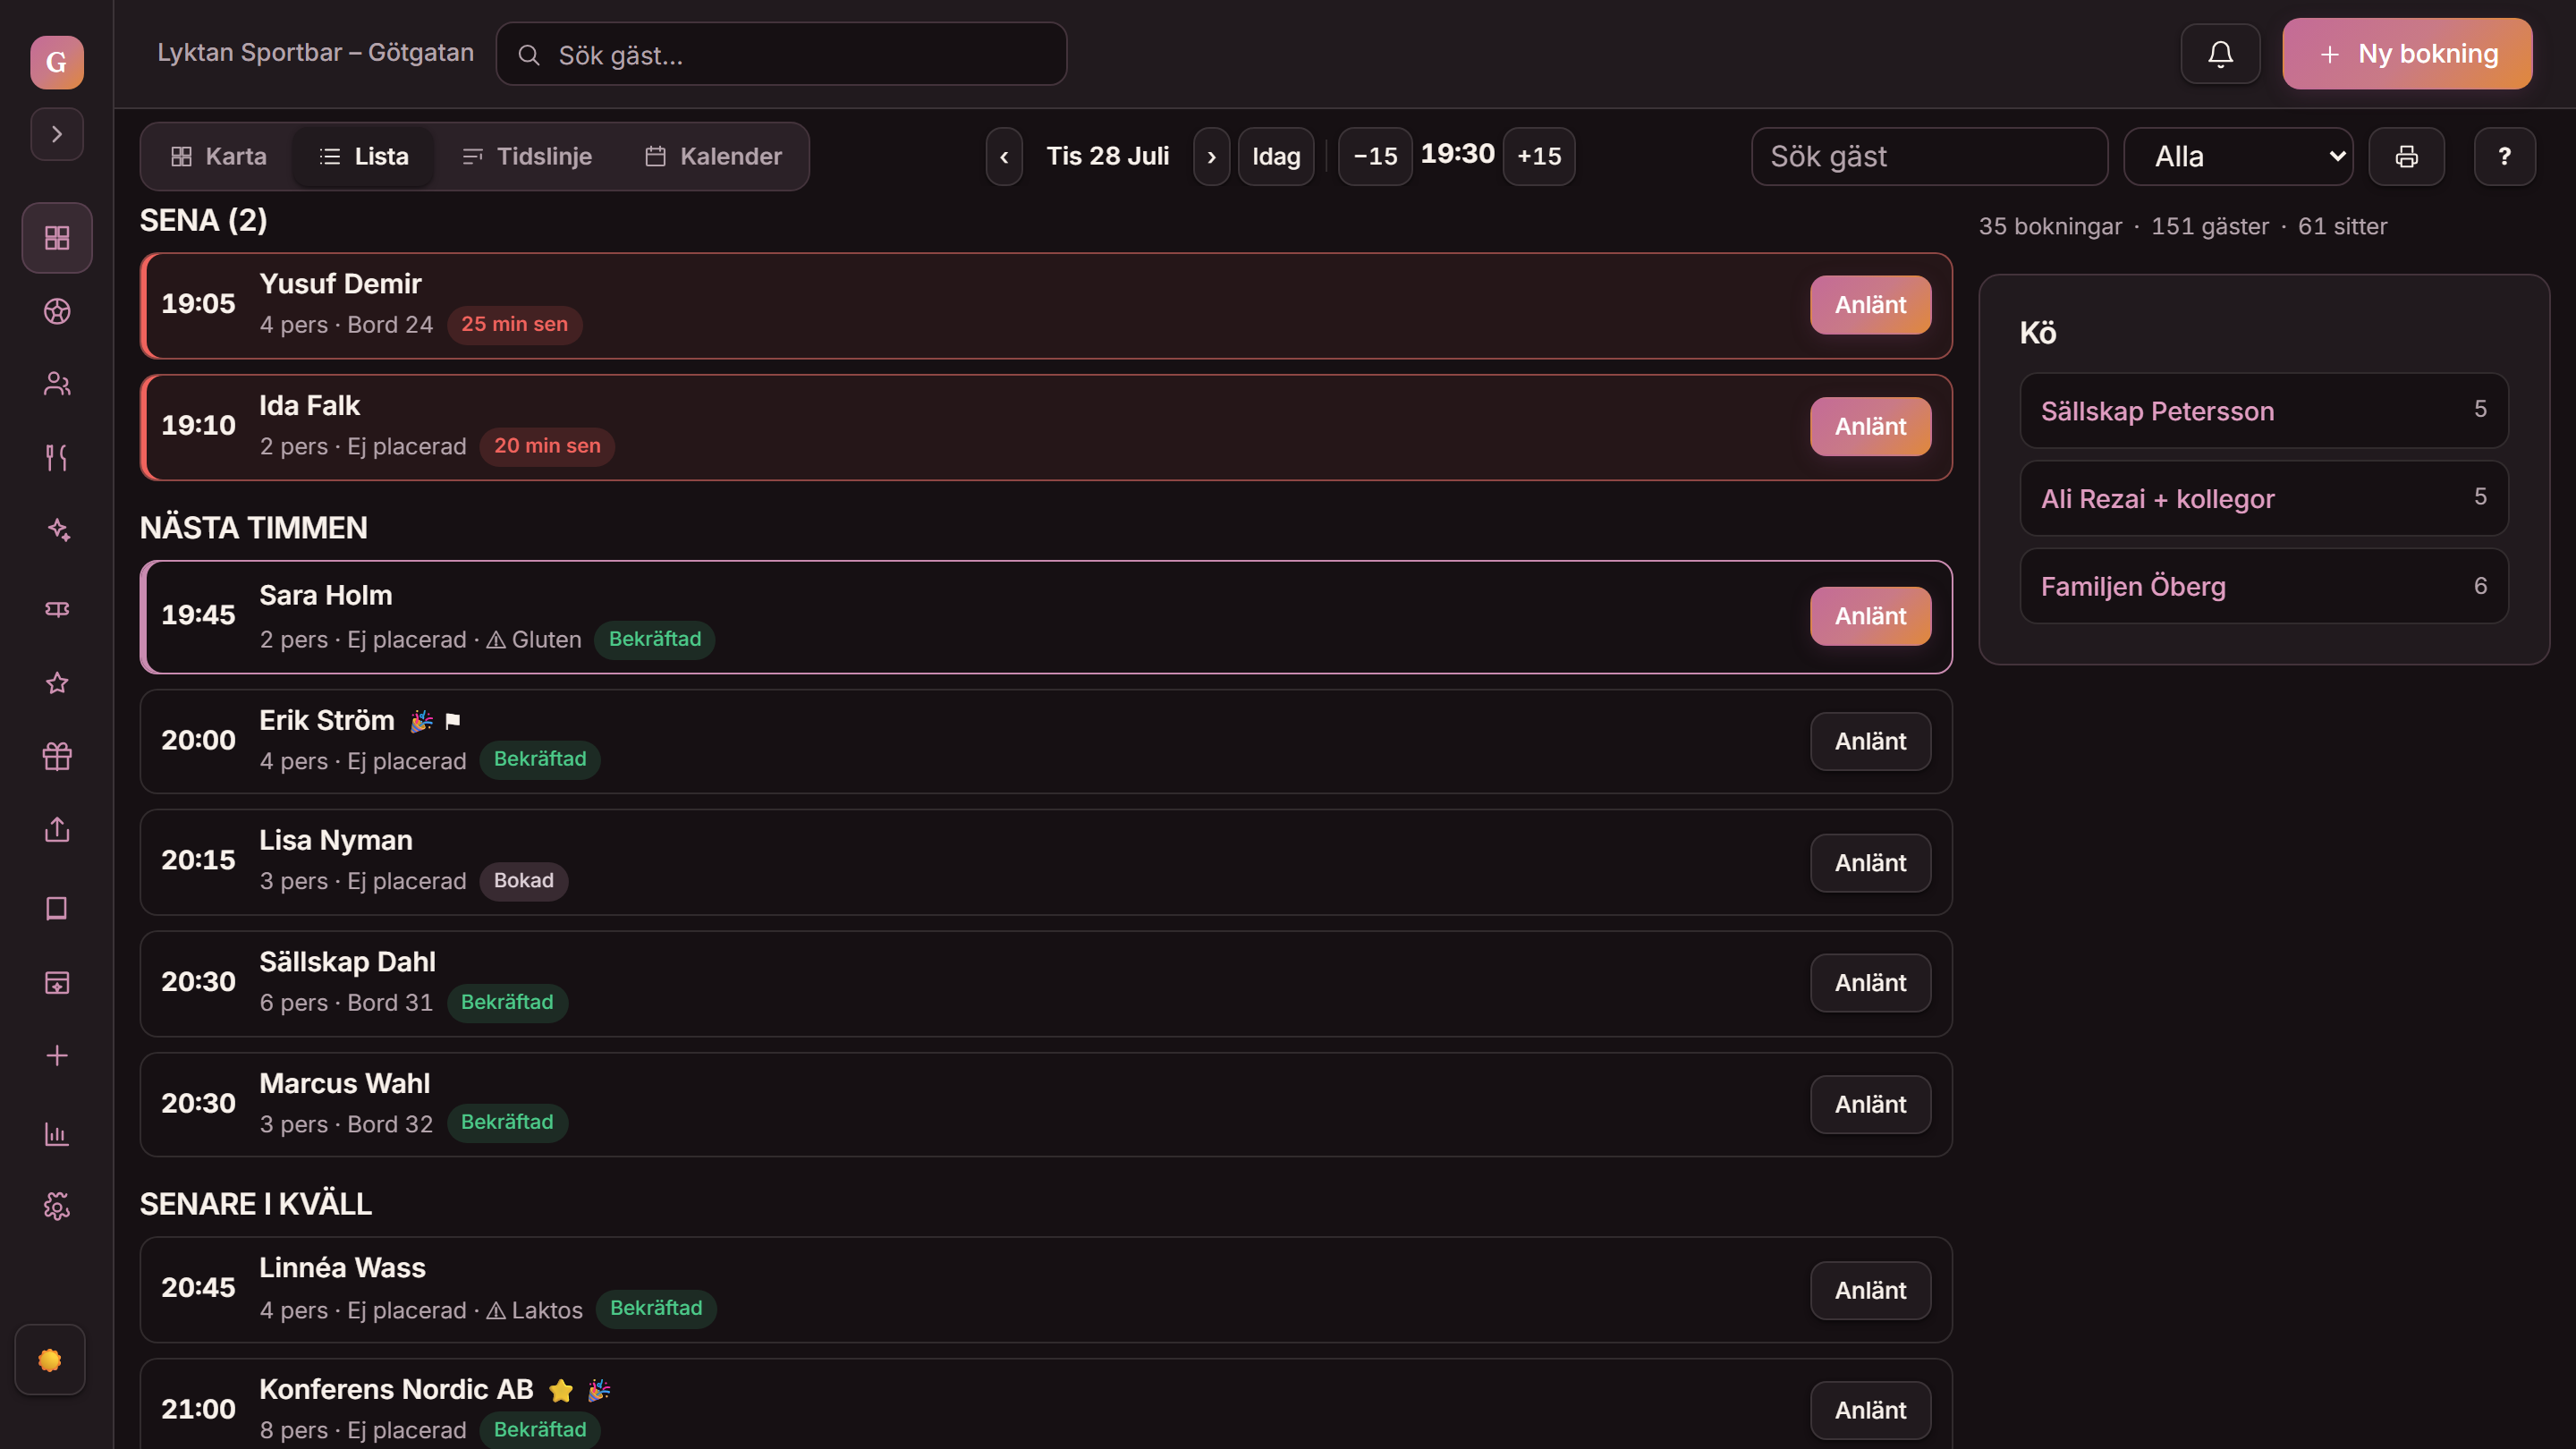Open the Marcus Wahl booking name

pos(344,1084)
